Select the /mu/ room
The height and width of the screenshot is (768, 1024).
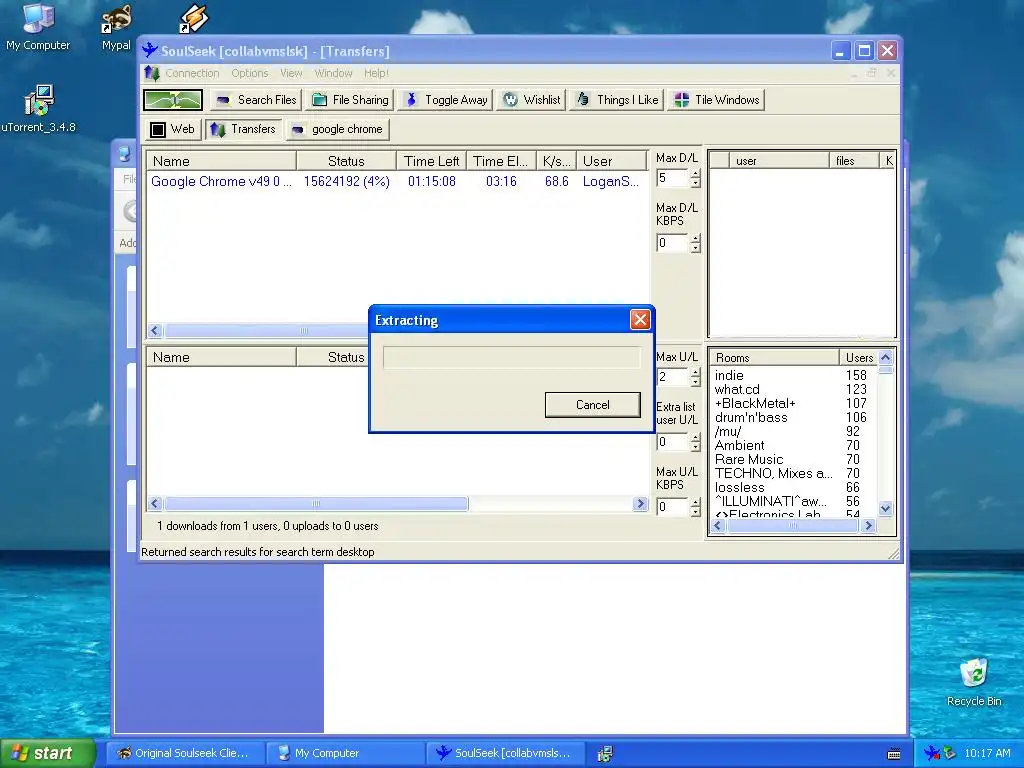pos(791,432)
